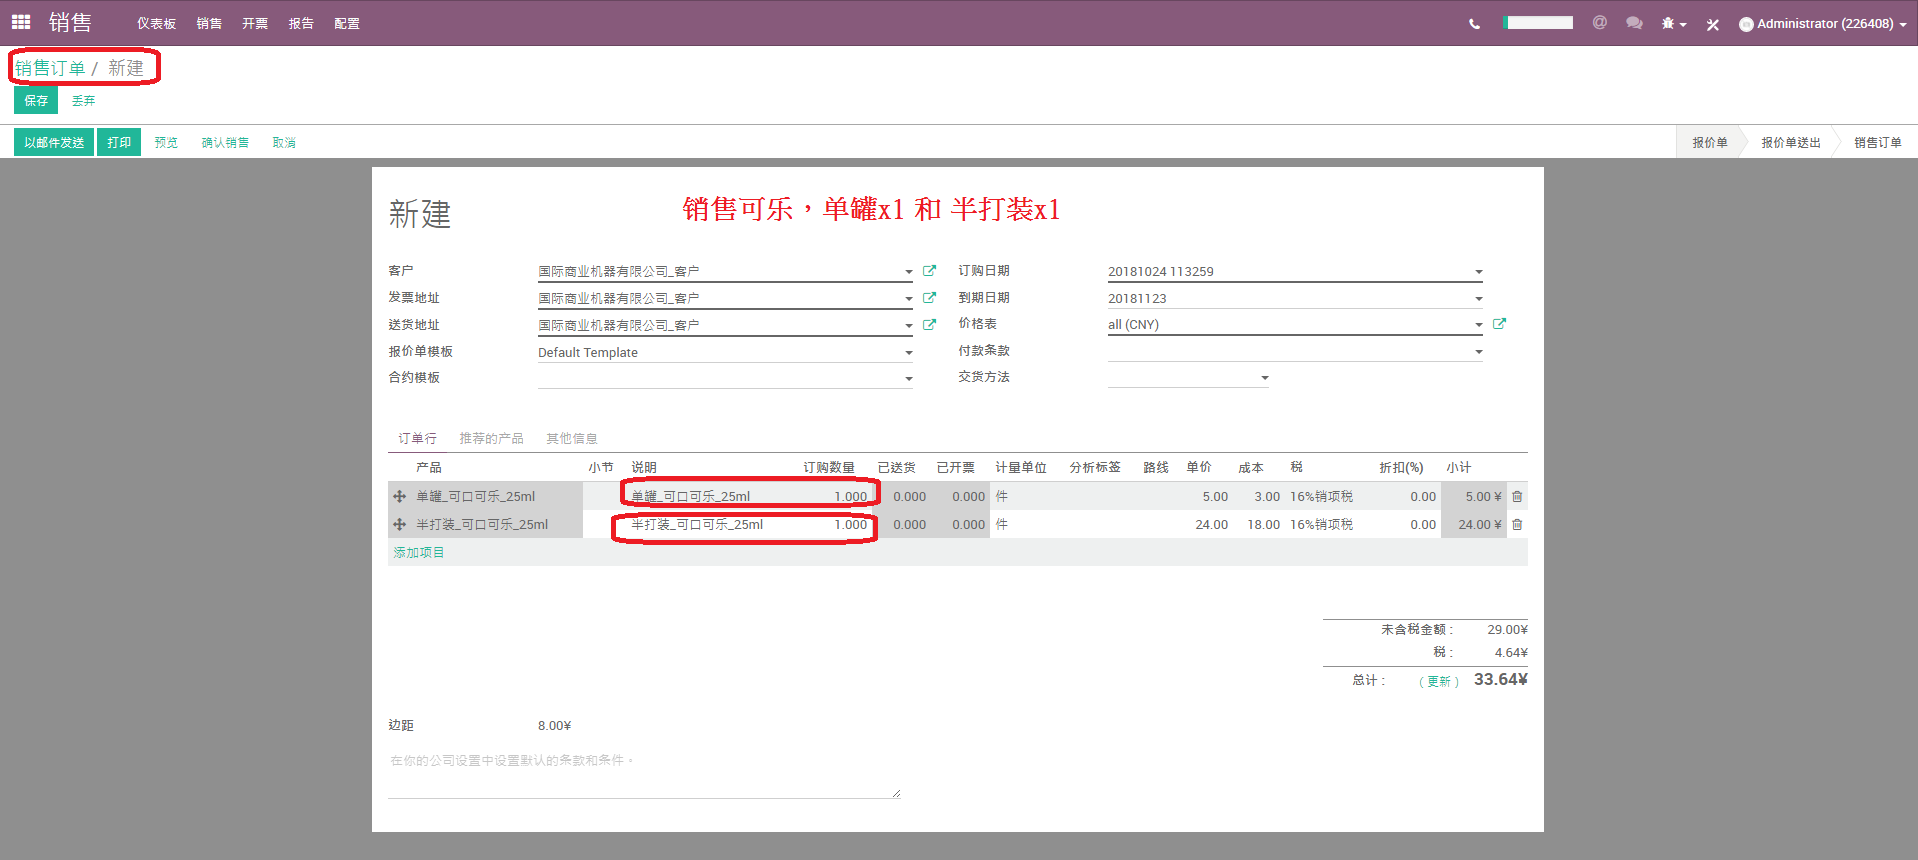Expand the 价格表 dropdown
The height and width of the screenshot is (860, 1918).
click(1479, 325)
